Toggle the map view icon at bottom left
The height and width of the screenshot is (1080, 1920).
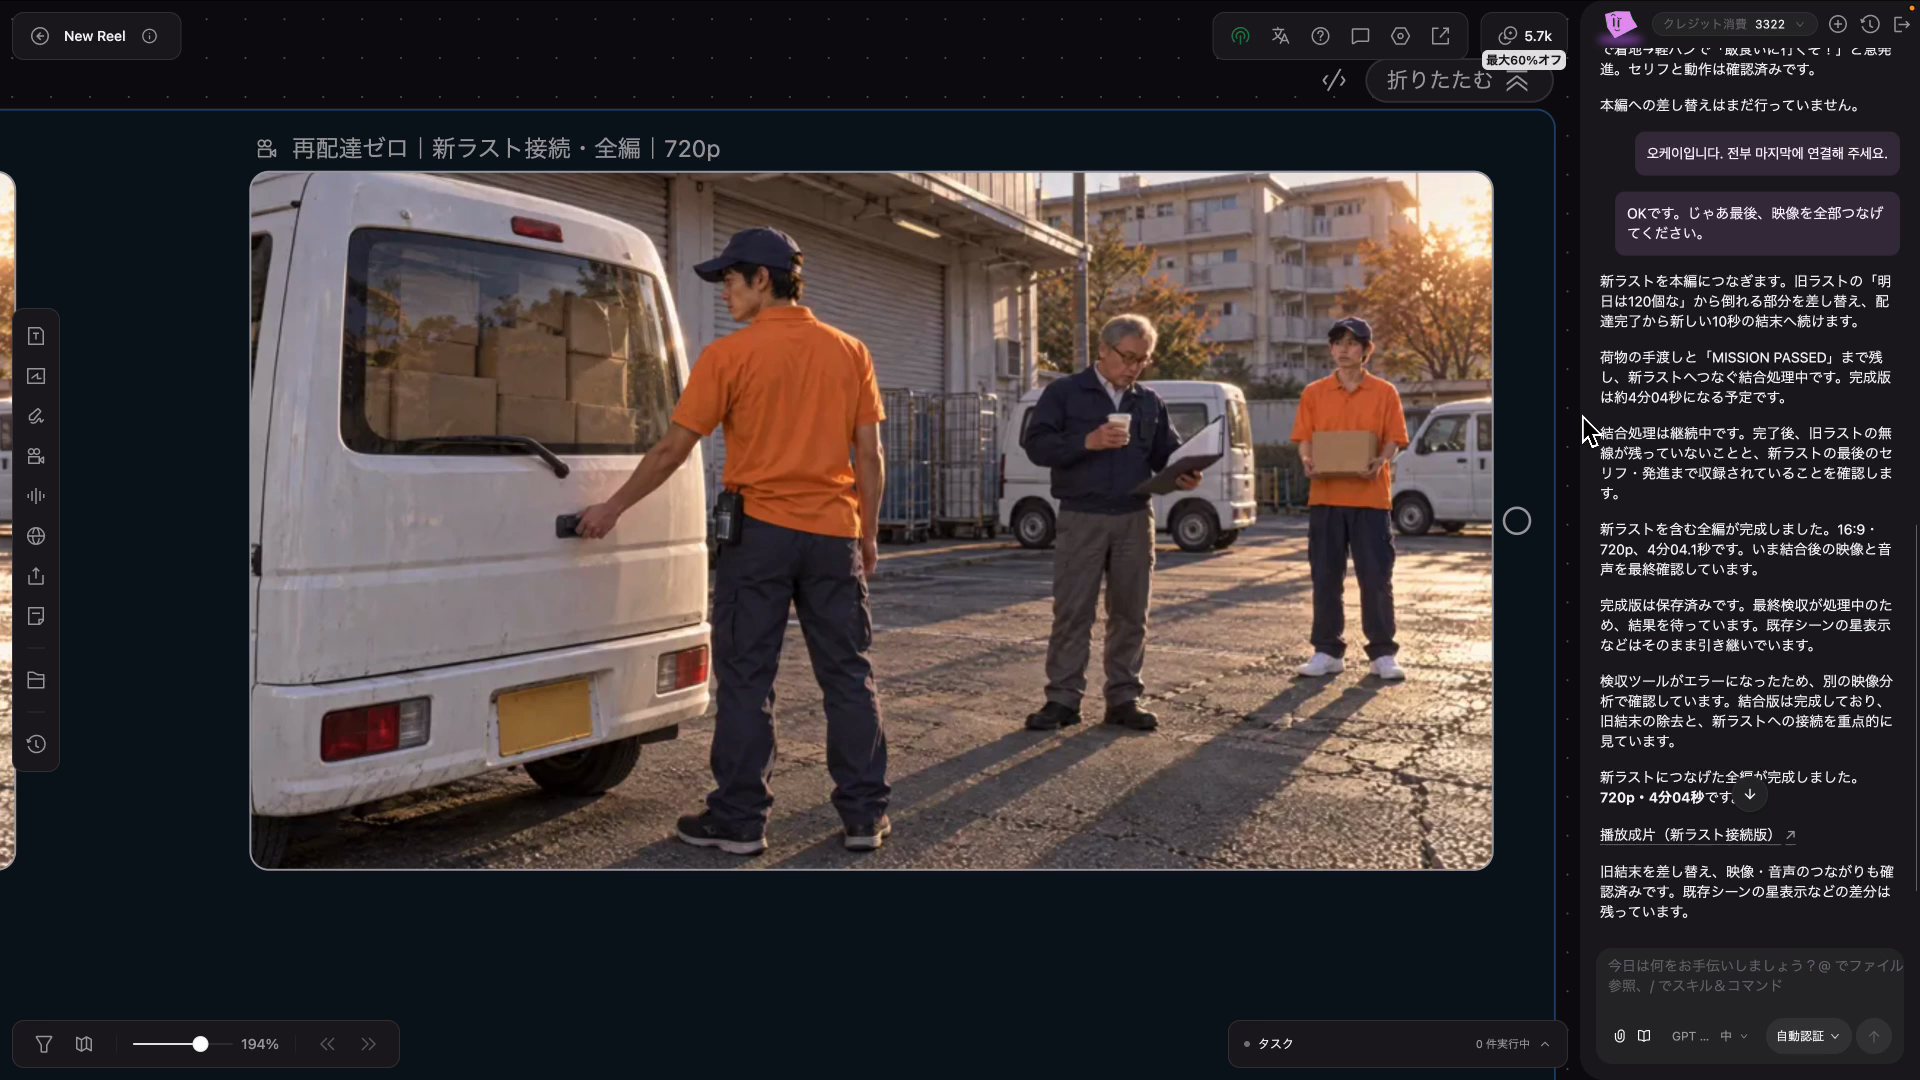click(x=84, y=1044)
